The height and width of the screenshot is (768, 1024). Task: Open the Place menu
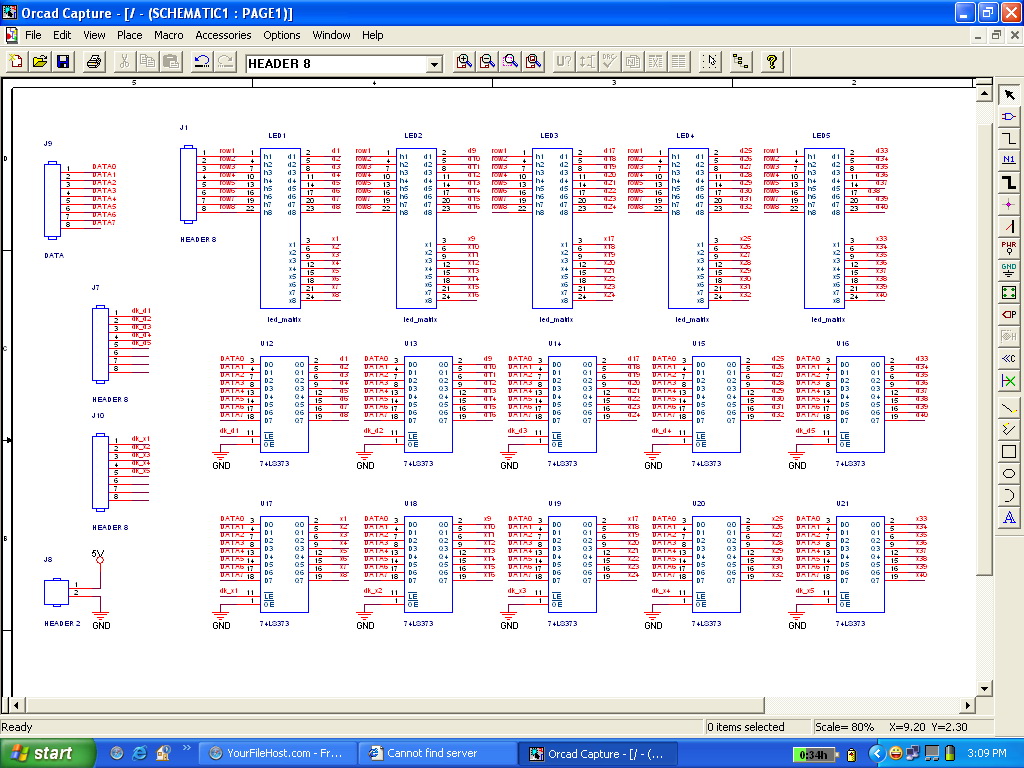pyautogui.click(x=130, y=35)
